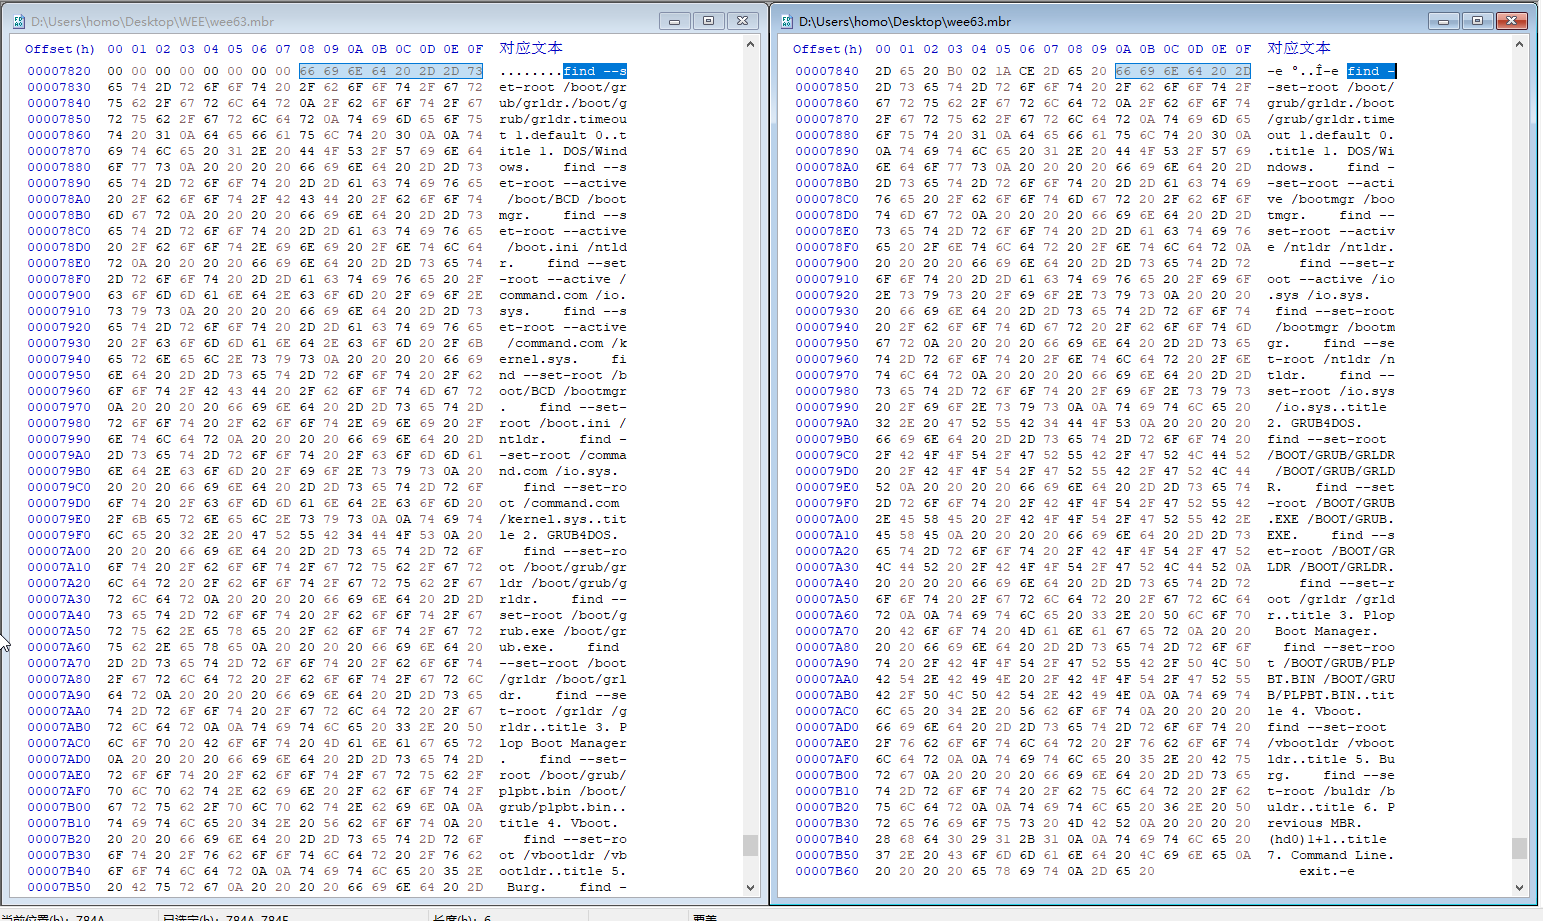Viewport: 1543px width, 921px height.
Task: Click the text '(hd0)1+1..title' in the right window
Action: click(1327, 839)
